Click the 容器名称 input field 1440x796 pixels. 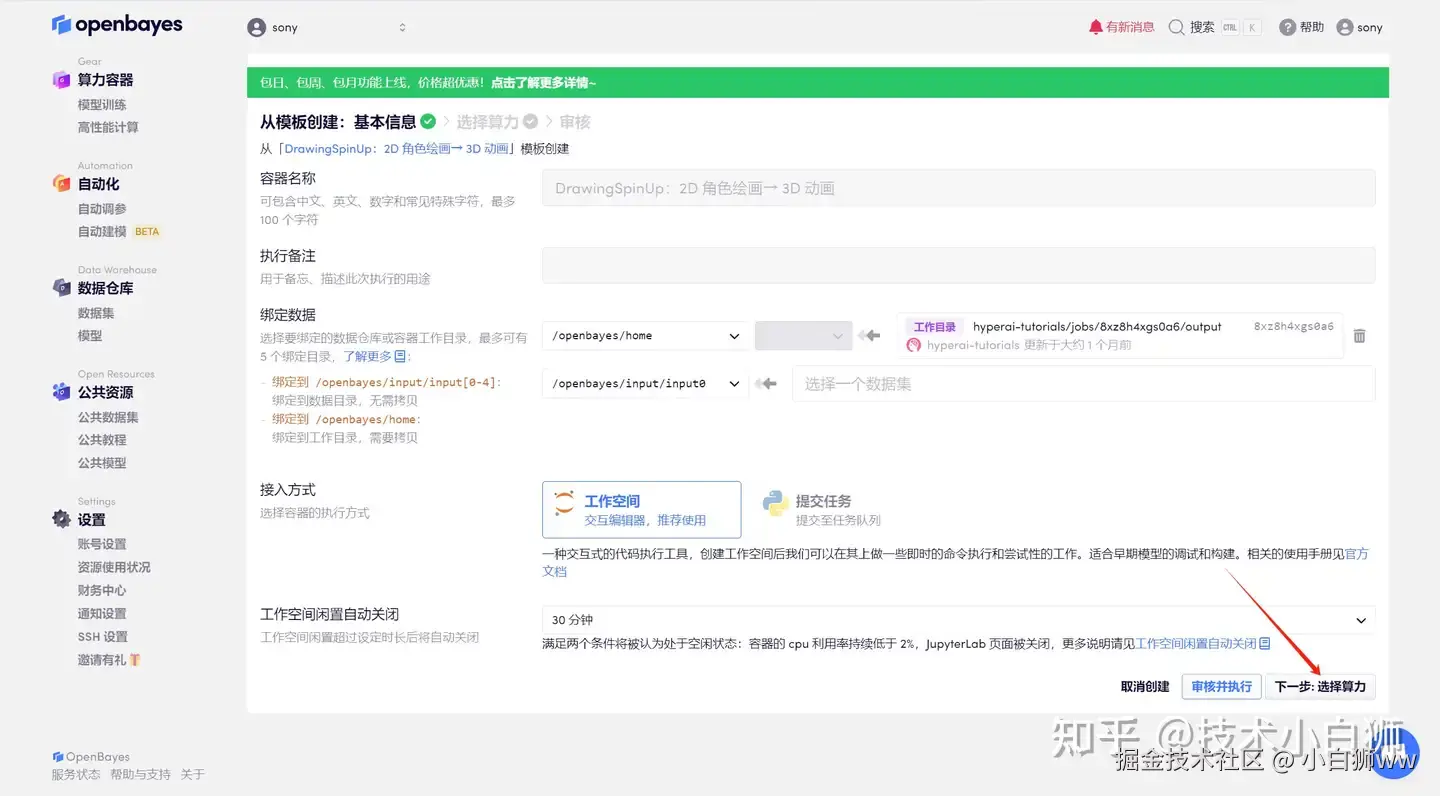point(958,188)
